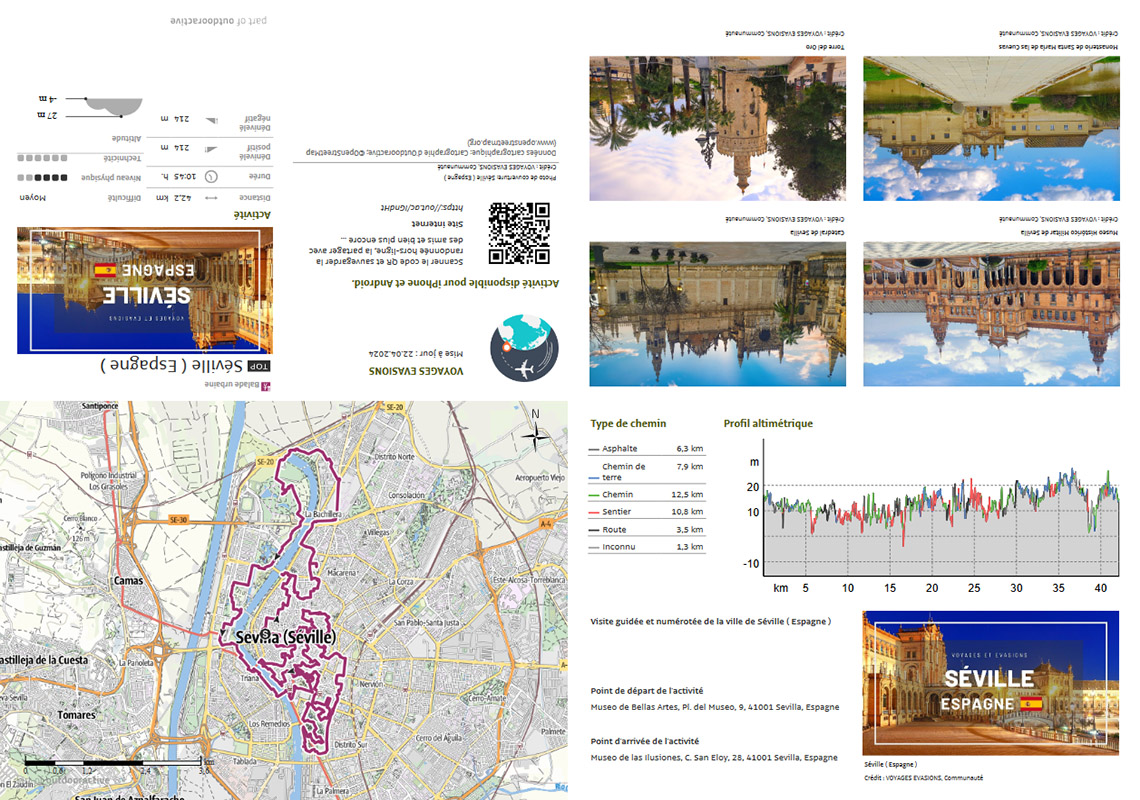Image resolution: width=1140 pixels, height=800 pixels.
Task: Click the Niveau physique rating dots
Action: click(42, 177)
